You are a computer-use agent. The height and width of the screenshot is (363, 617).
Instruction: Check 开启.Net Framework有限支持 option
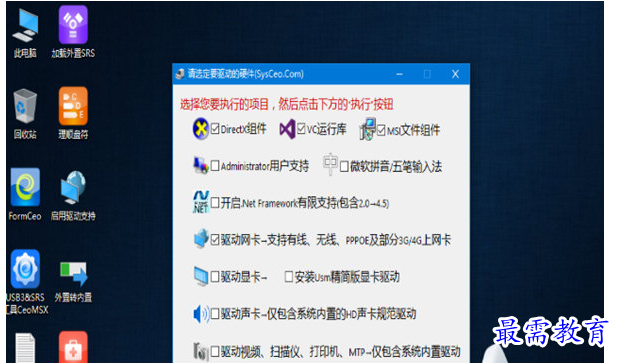pyautogui.click(x=215, y=203)
